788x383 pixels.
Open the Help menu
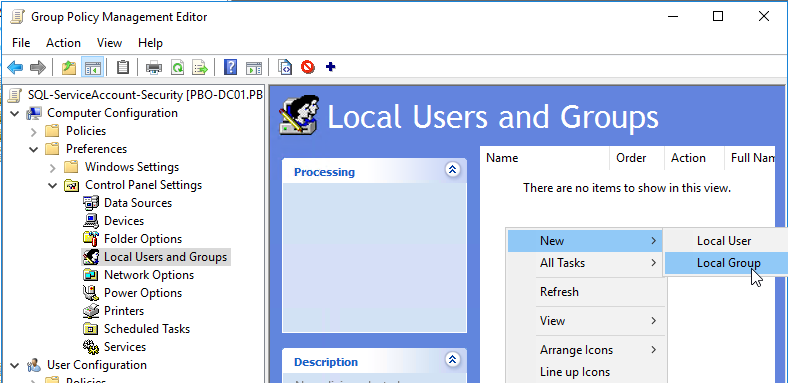point(150,43)
